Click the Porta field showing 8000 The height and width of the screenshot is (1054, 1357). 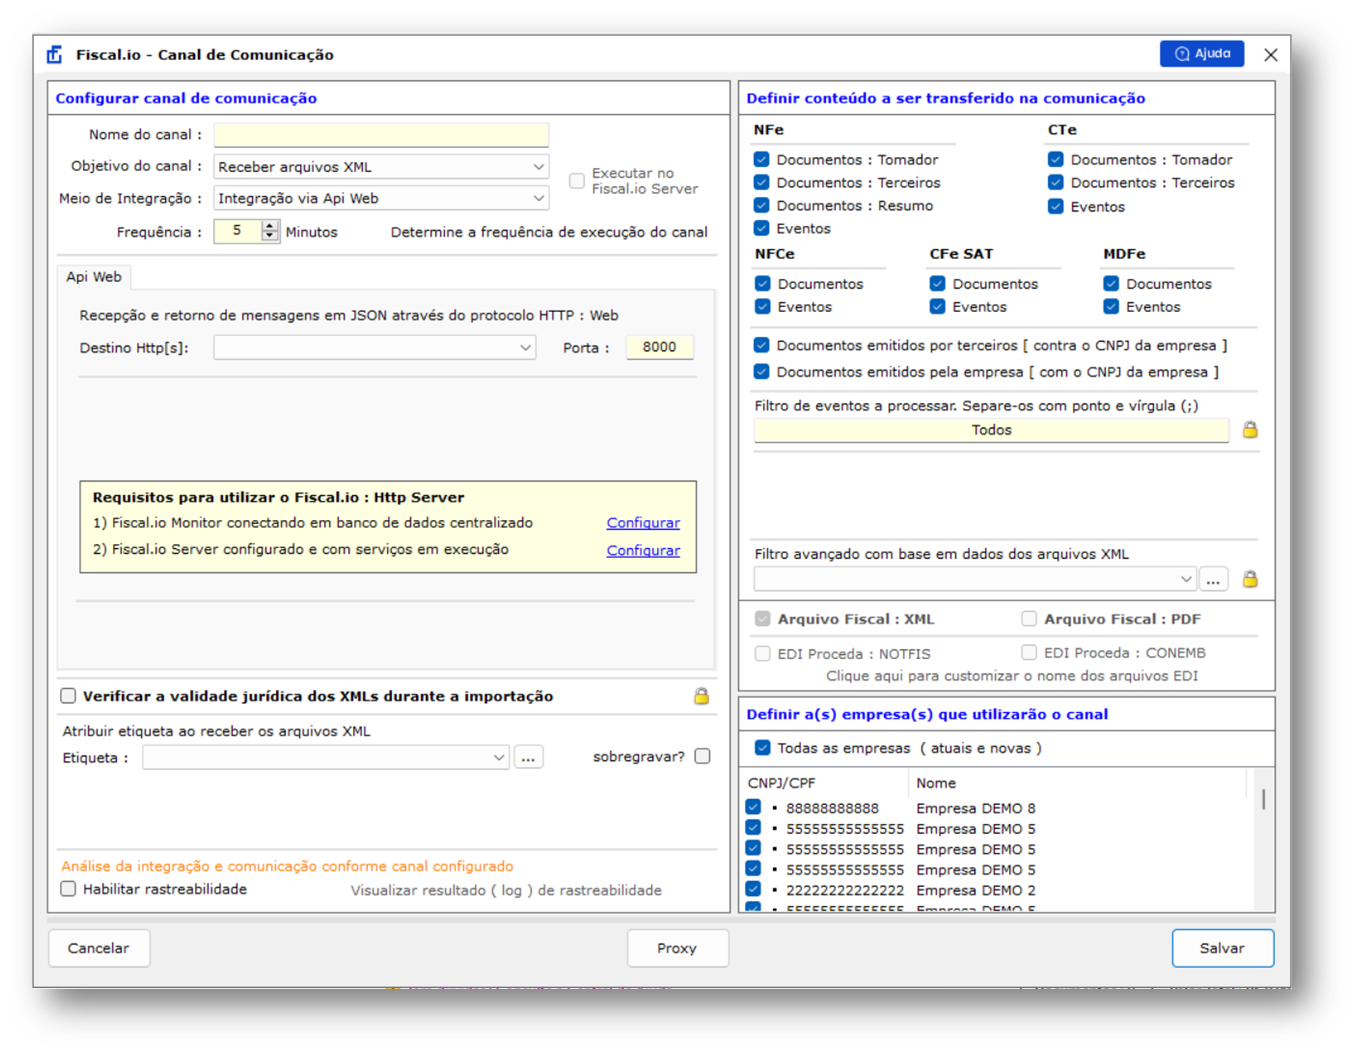pyautogui.click(x=659, y=347)
